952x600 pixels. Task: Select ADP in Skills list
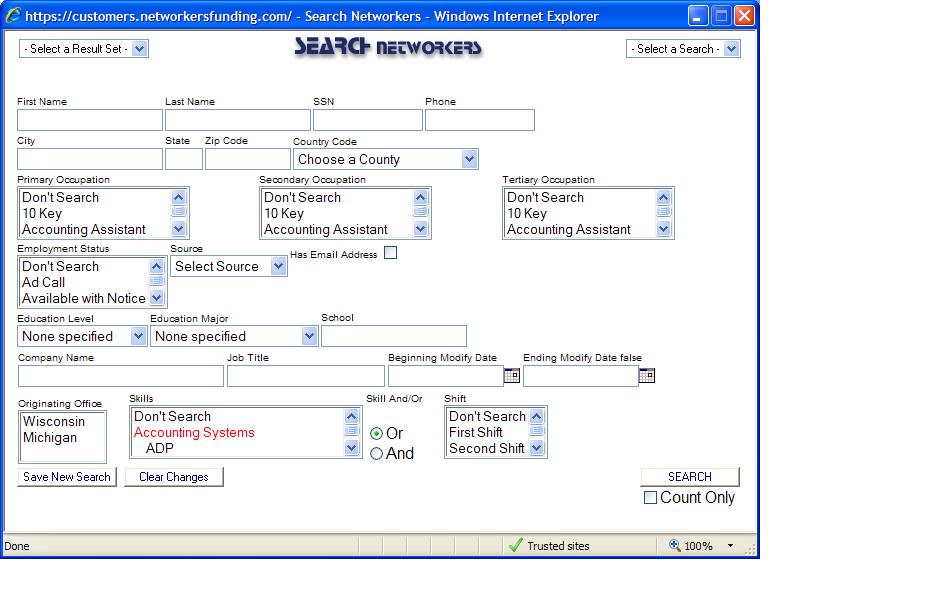[x=237, y=448]
